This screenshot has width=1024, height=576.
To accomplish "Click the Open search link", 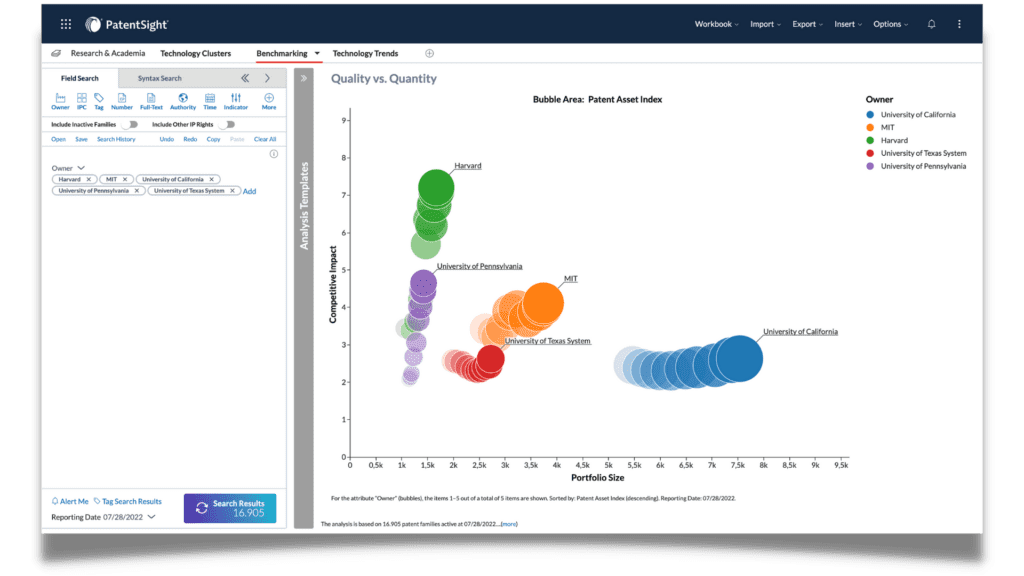I will click(x=58, y=139).
